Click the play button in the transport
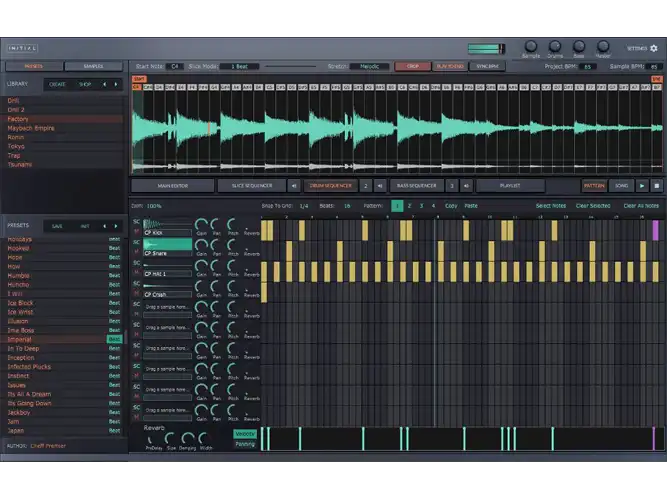 [642, 186]
